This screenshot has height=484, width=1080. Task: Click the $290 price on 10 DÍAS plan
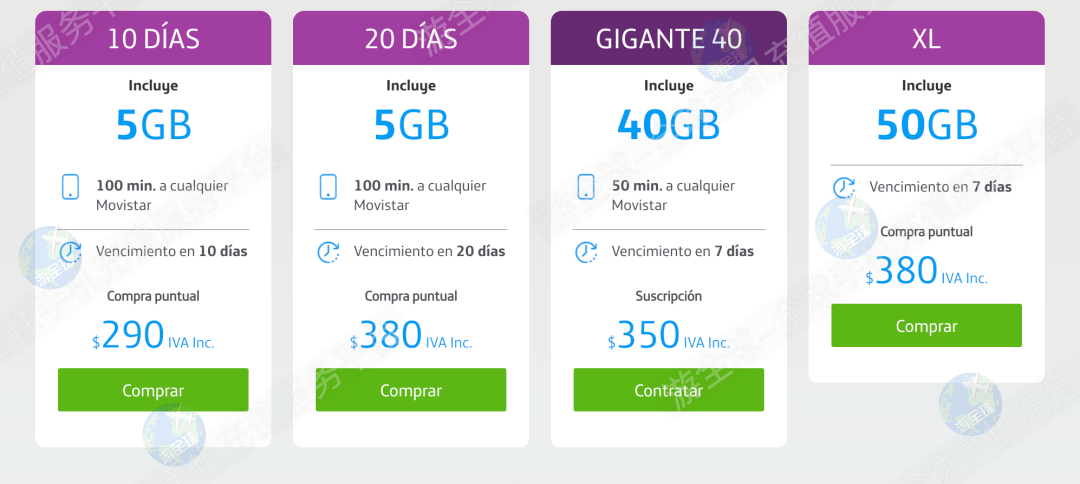coord(133,335)
